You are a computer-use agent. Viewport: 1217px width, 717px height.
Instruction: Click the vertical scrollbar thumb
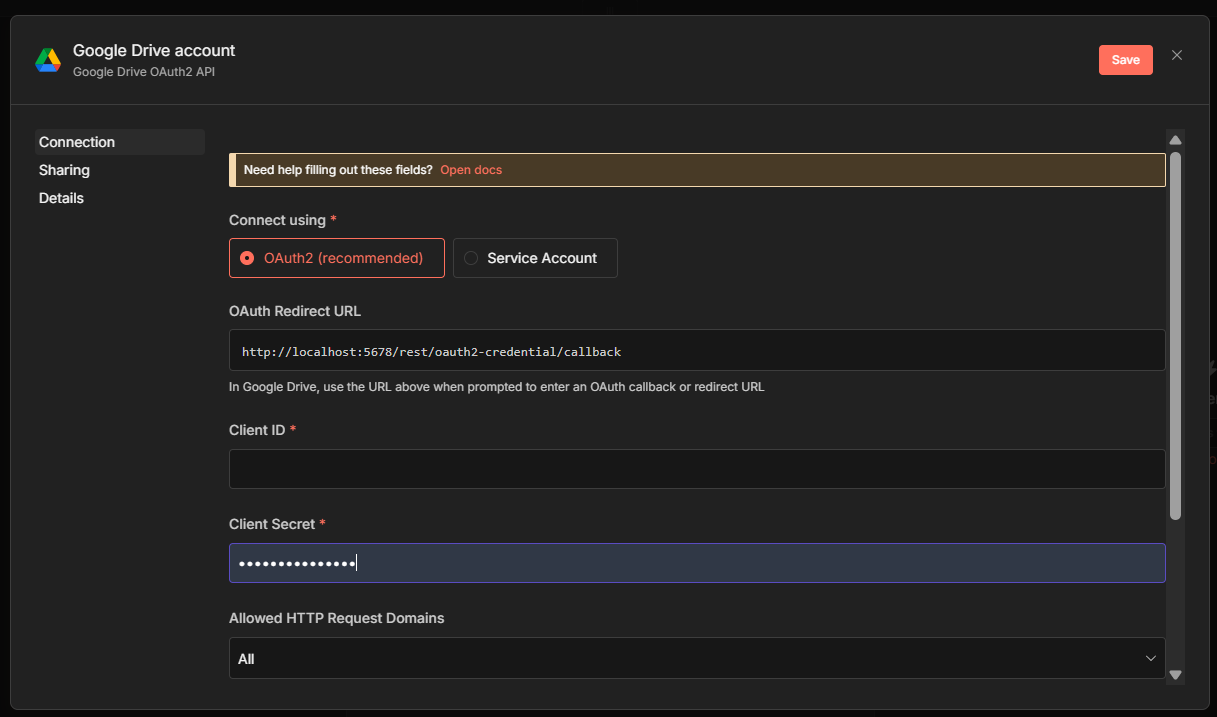[1175, 335]
